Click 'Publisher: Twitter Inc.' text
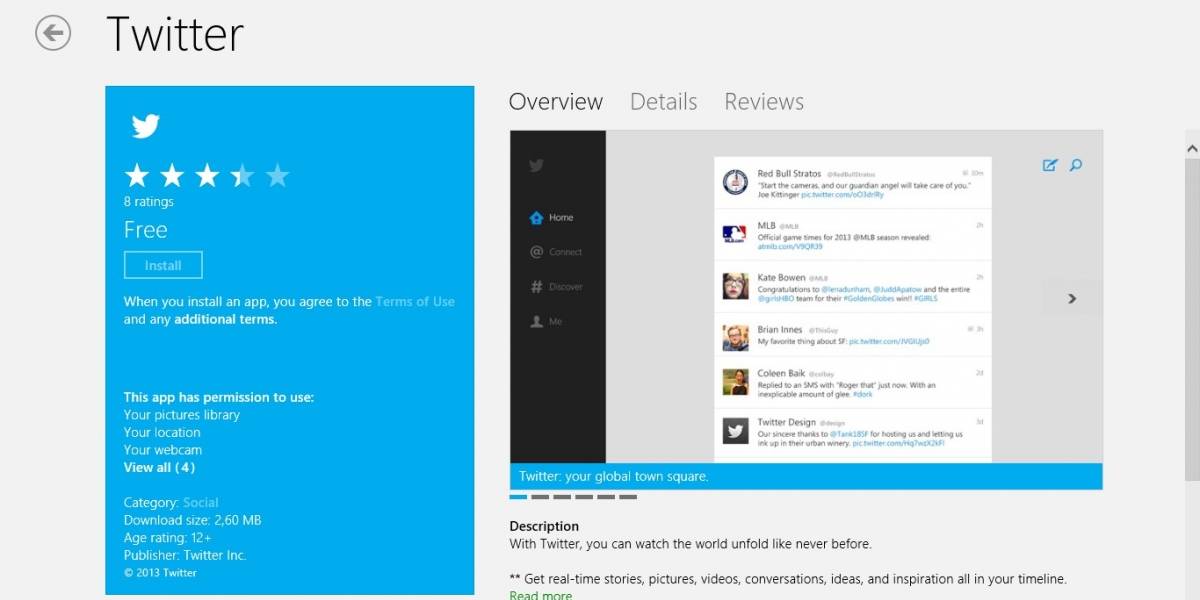Viewport: 1200px width, 600px height. point(185,555)
